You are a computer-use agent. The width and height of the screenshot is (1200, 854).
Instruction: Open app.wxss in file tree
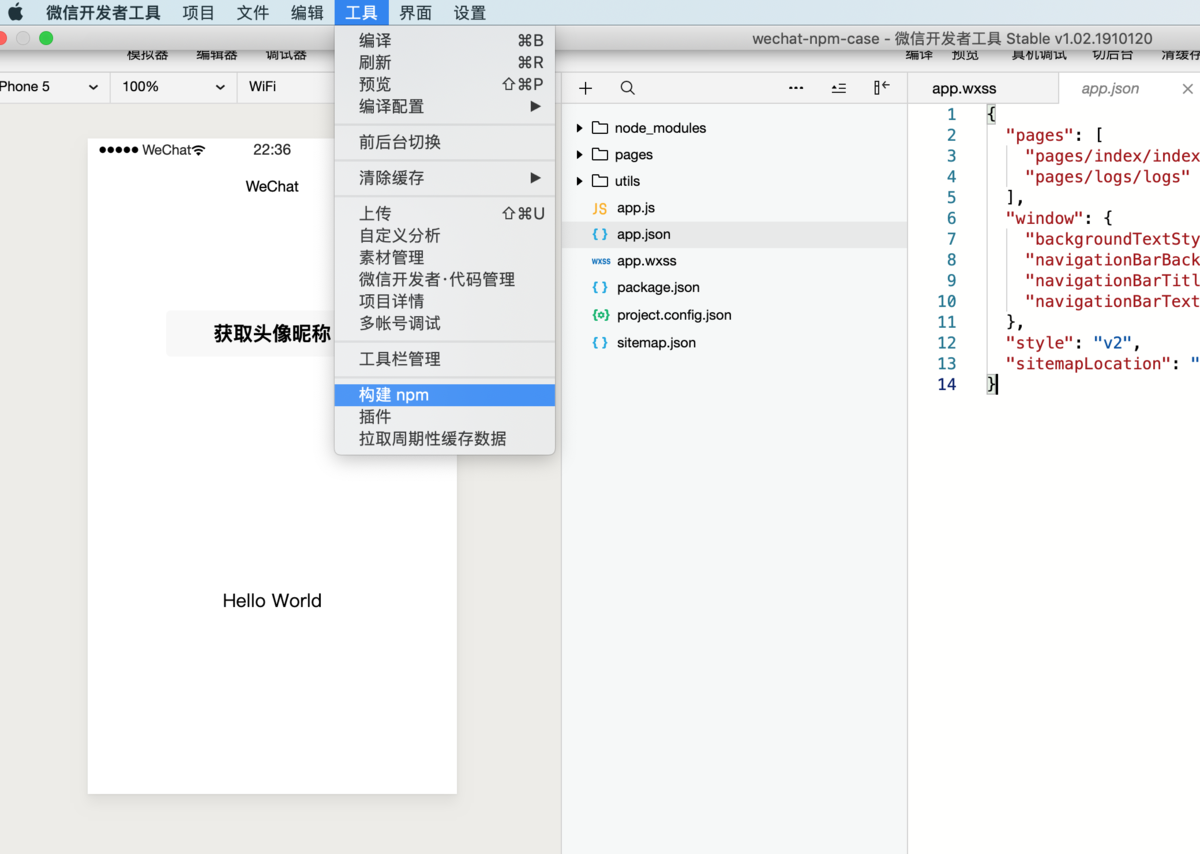(734, 261)
